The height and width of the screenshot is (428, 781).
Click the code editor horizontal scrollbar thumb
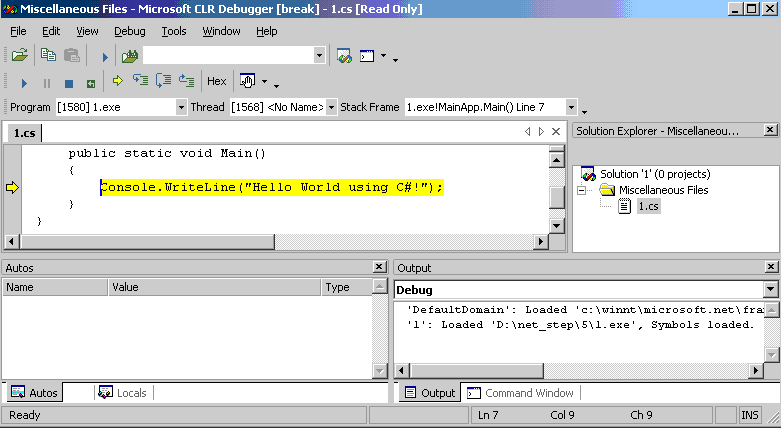tap(147, 242)
